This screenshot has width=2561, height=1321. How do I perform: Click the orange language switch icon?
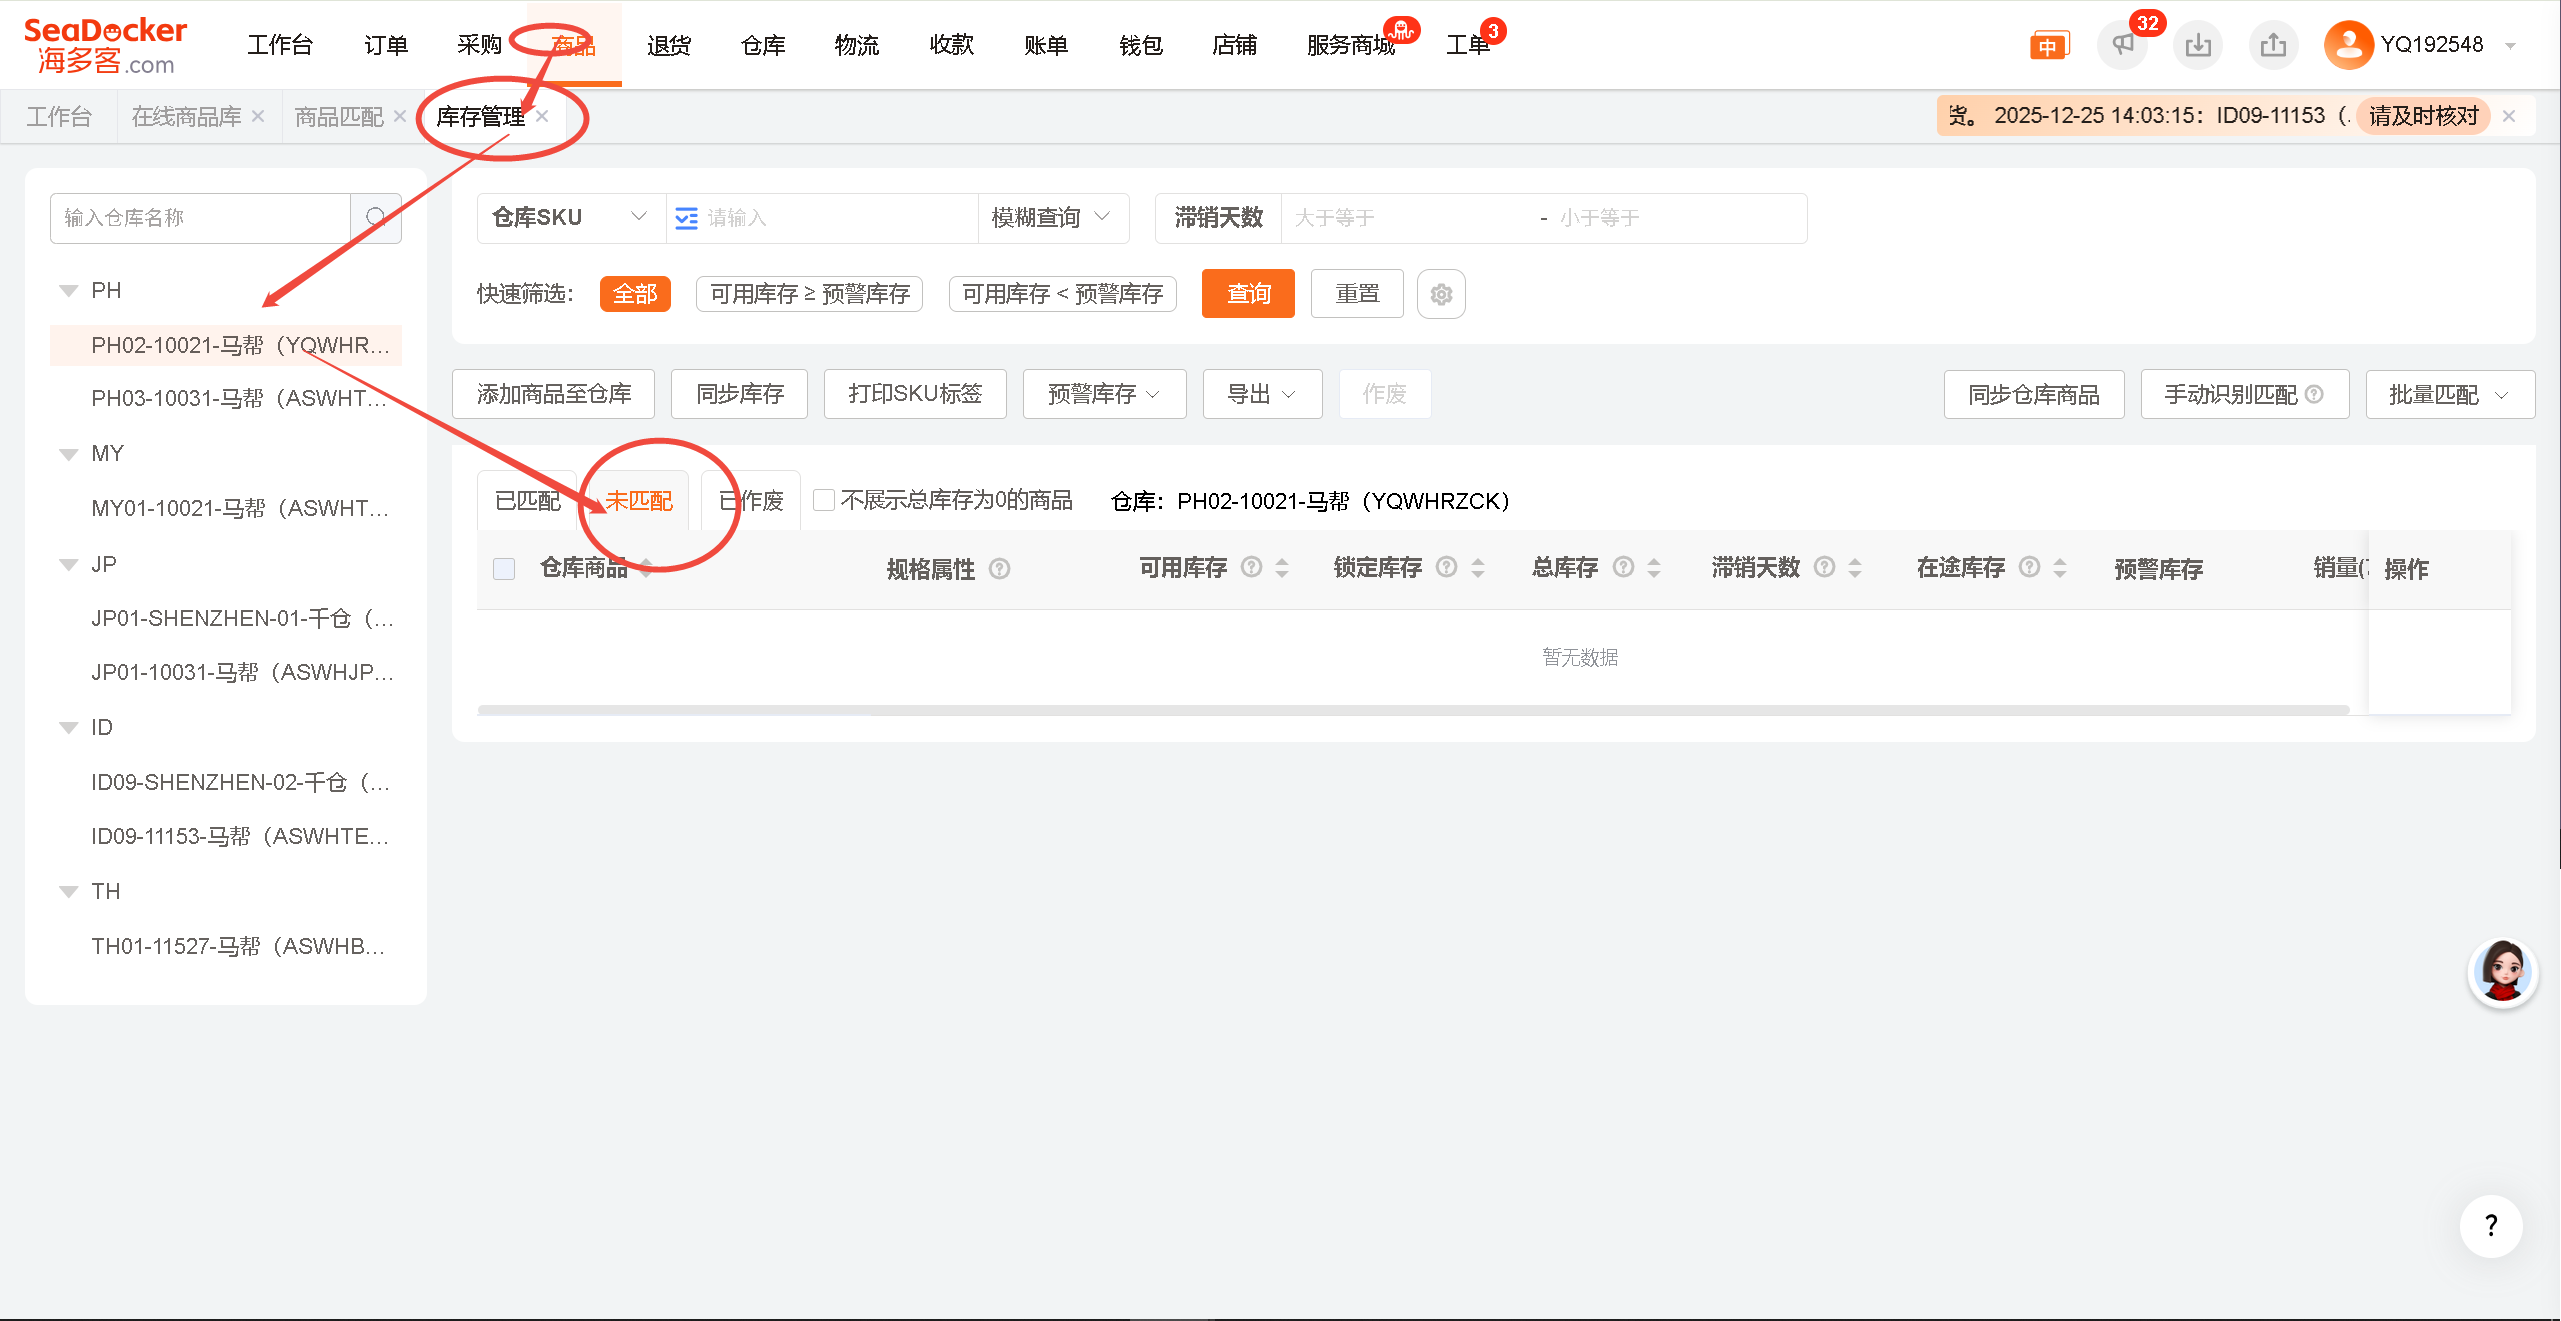click(x=2048, y=46)
